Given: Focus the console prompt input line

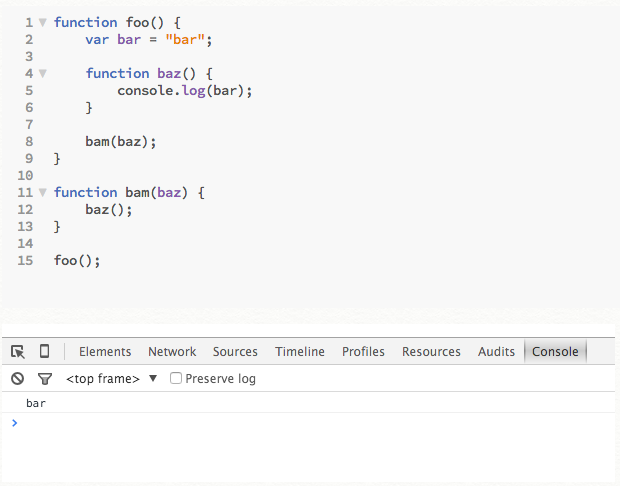Looking at the screenshot, I should [308, 423].
